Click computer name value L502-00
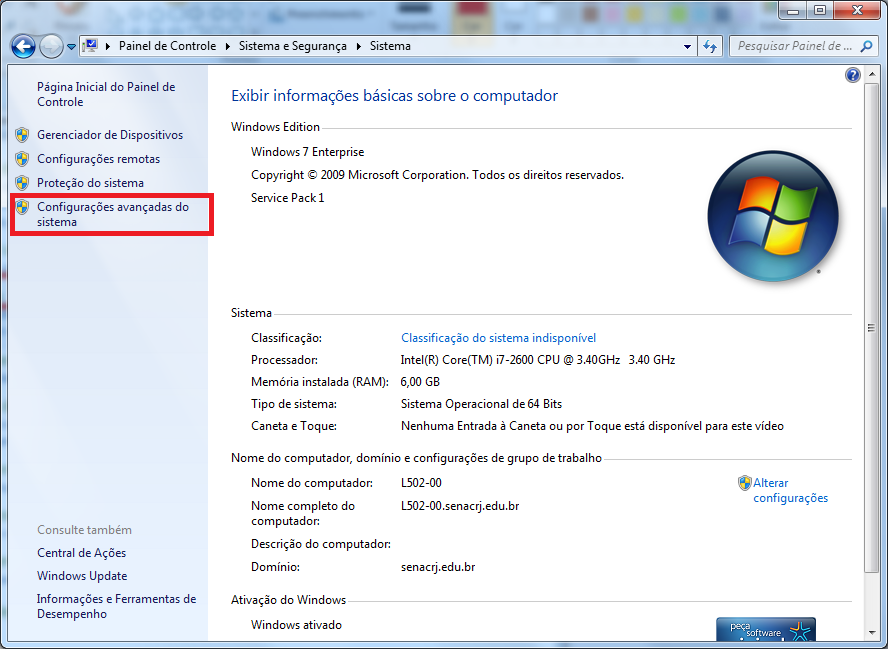888x649 pixels. click(x=421, y=483)
